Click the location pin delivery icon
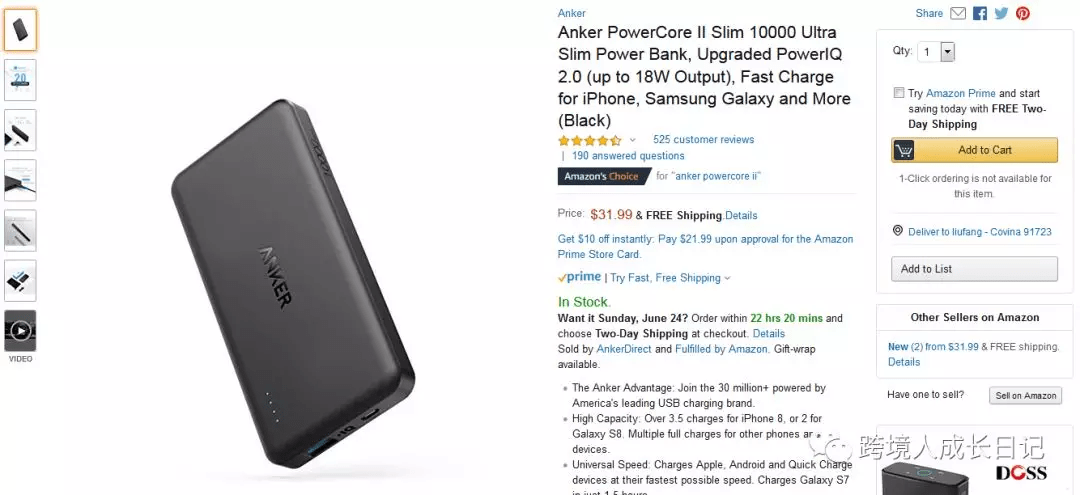This screenshot has width=1080, height=495. click(x=897, y=231)
